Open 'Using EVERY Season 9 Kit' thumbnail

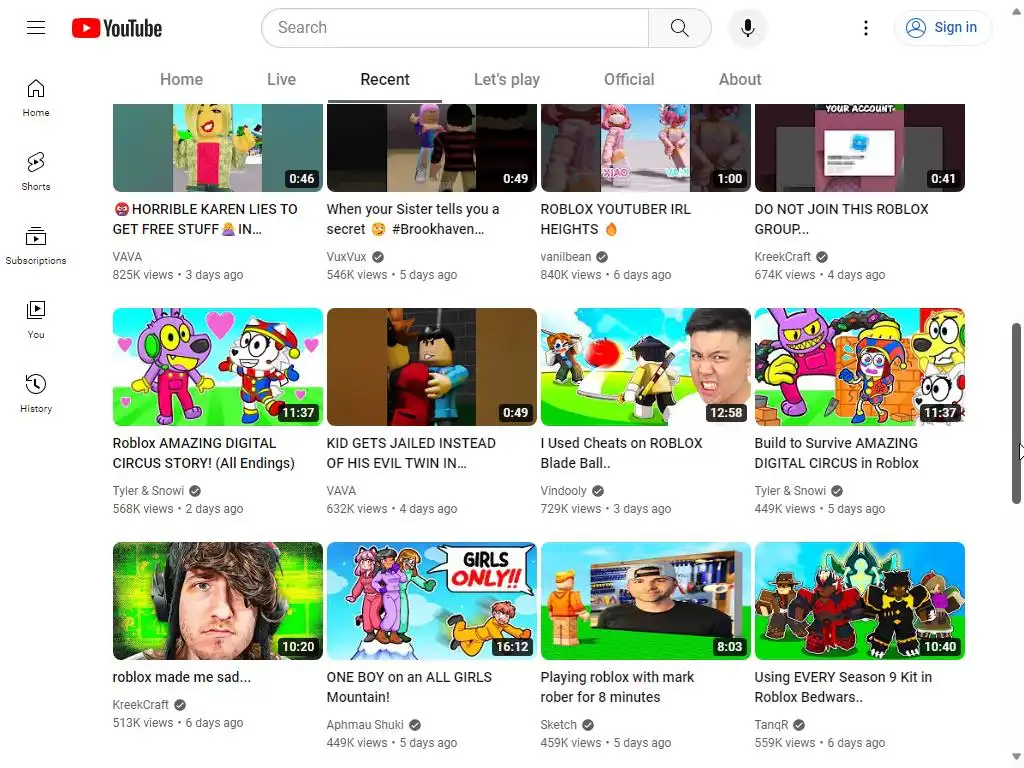859,601
